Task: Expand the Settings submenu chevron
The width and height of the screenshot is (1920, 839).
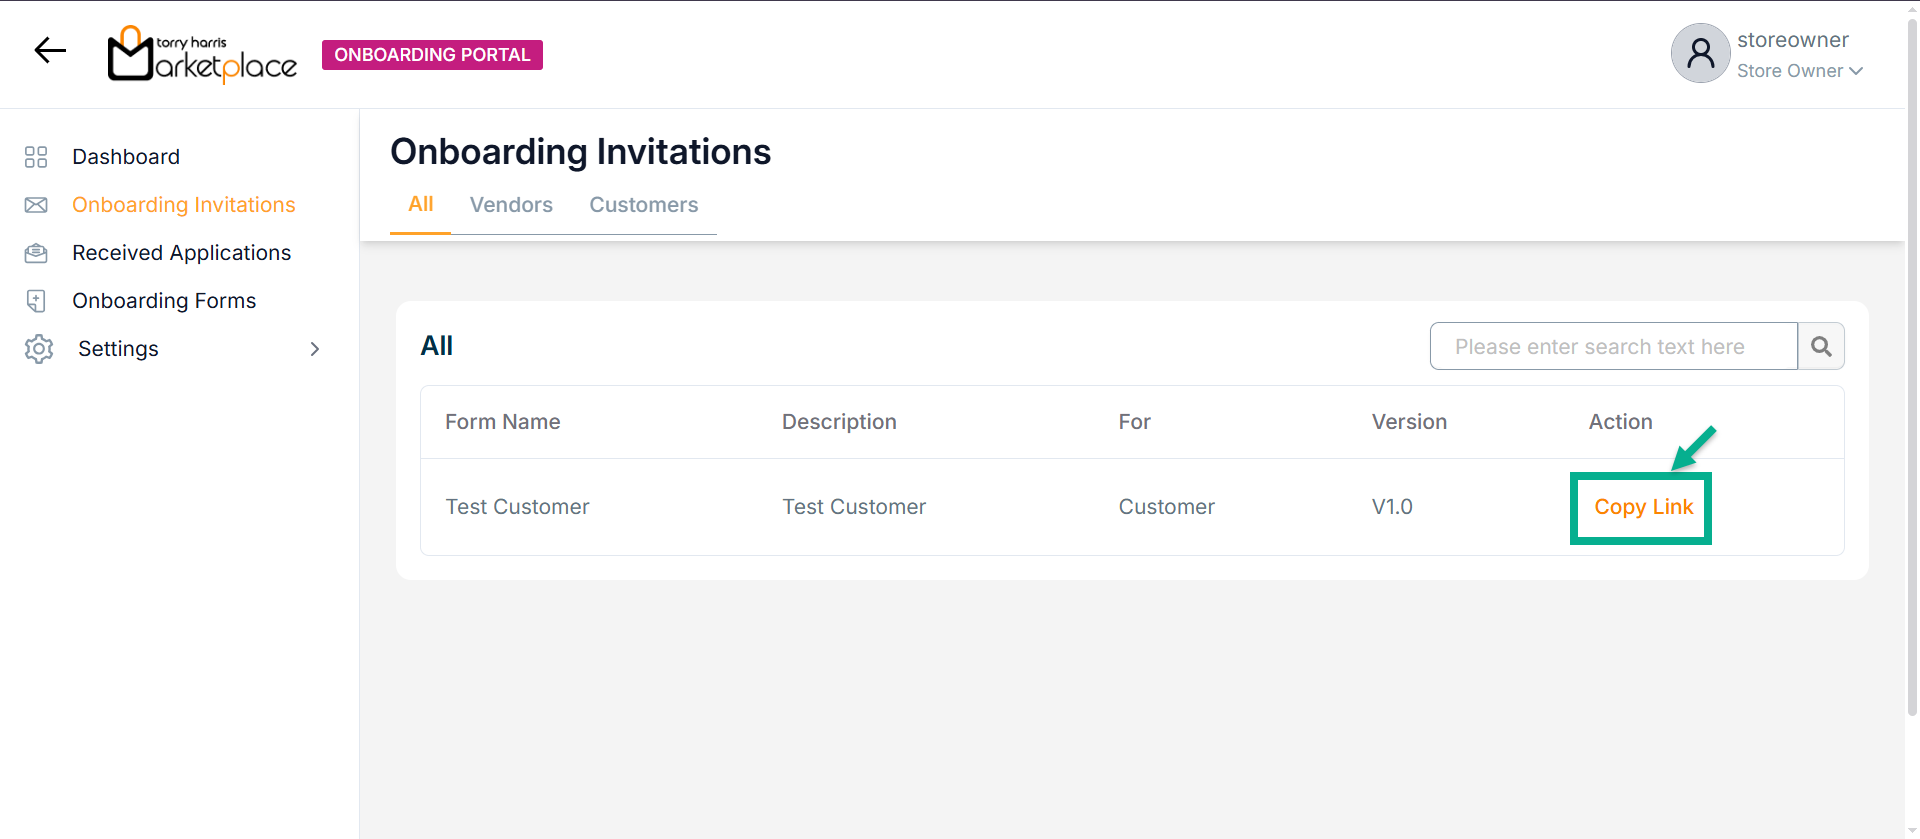Action: [315, 349]
